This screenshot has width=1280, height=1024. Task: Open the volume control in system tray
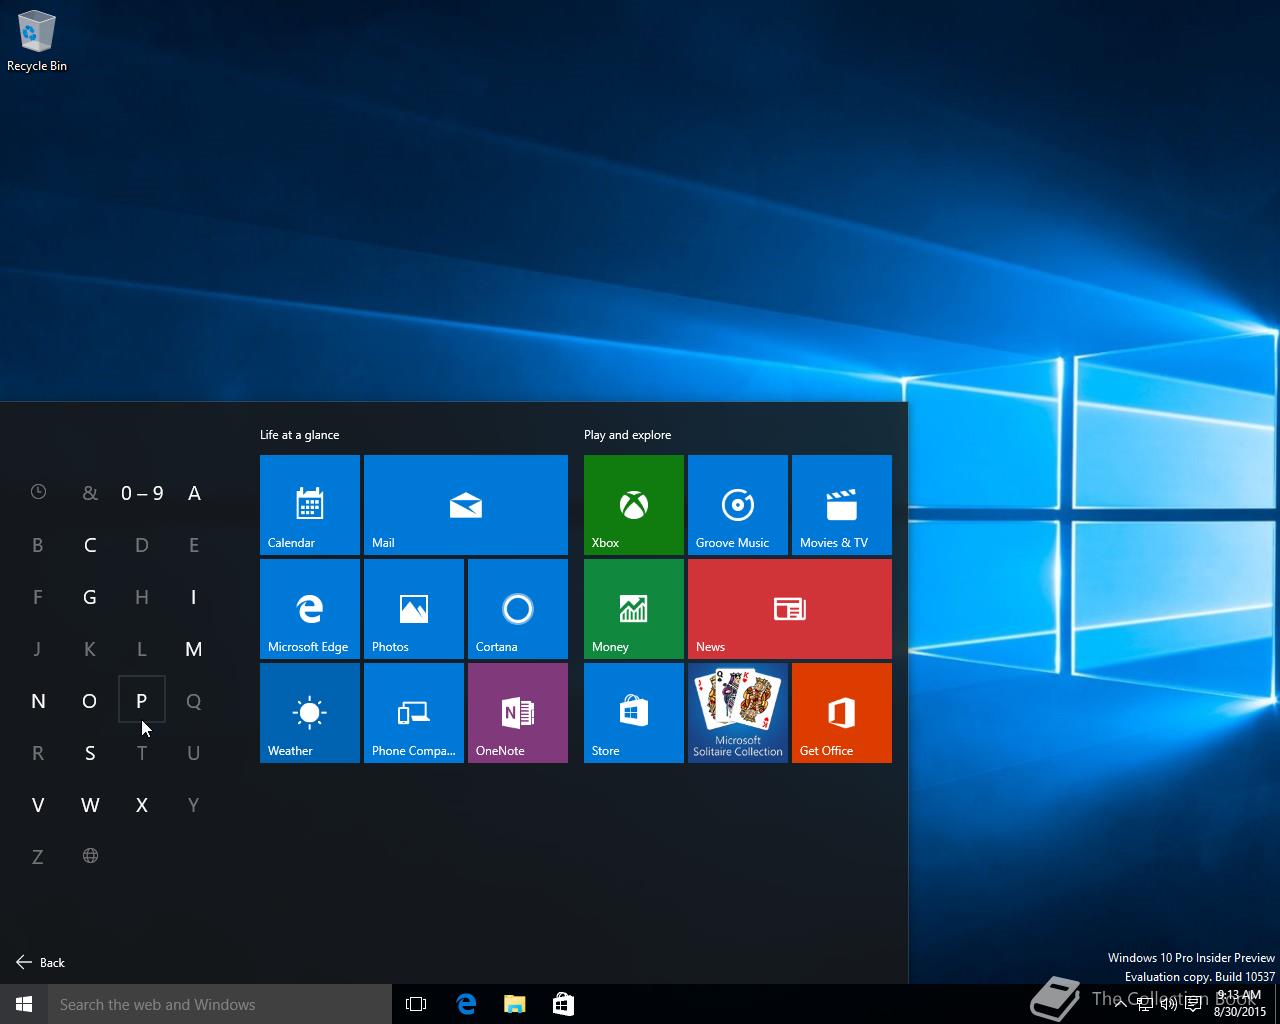(x=1168, y=1004)
